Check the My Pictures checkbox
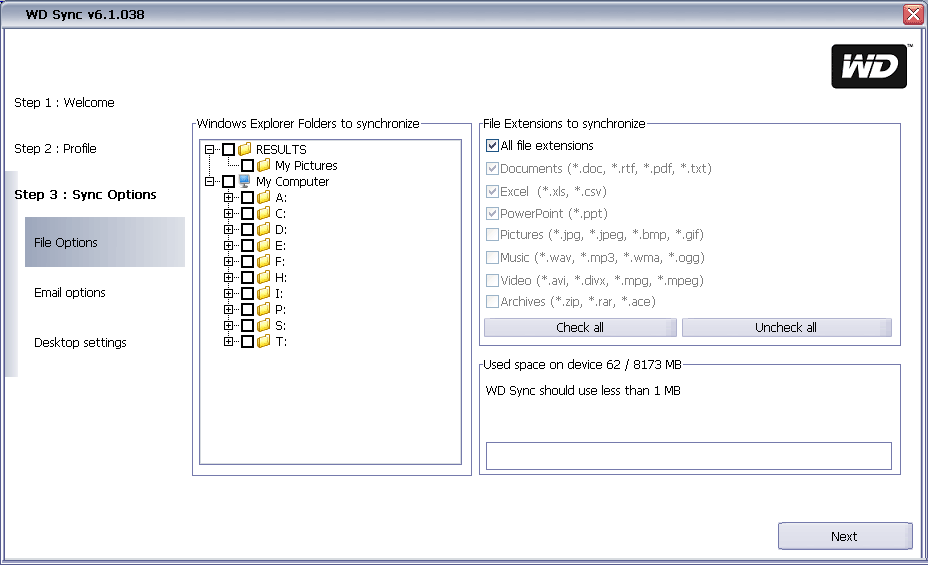The image size is (928, 565). point(247,165)
